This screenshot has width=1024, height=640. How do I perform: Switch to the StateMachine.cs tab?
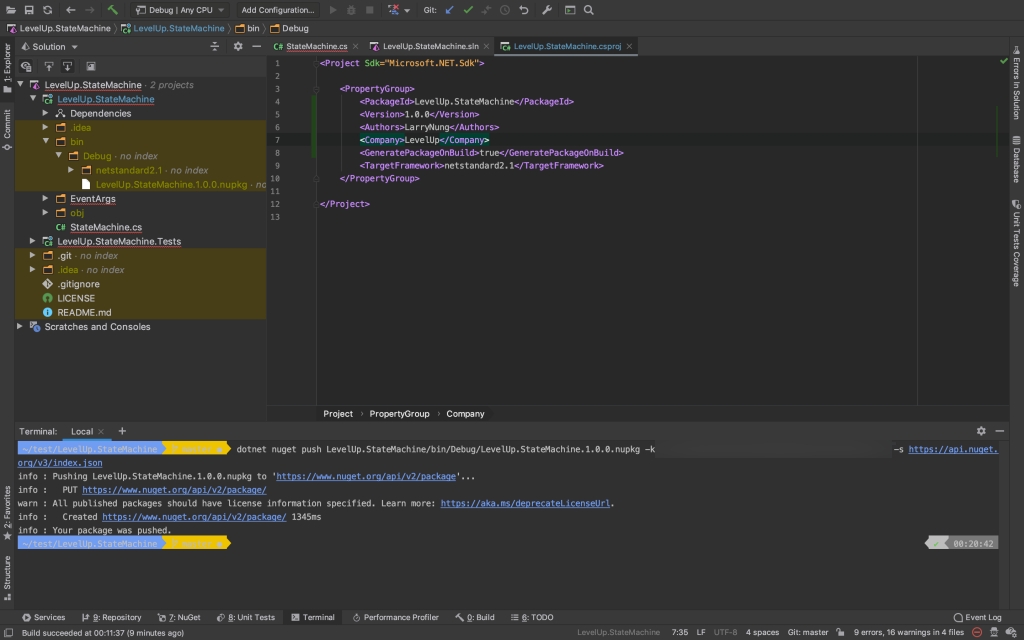pos(316,46)
